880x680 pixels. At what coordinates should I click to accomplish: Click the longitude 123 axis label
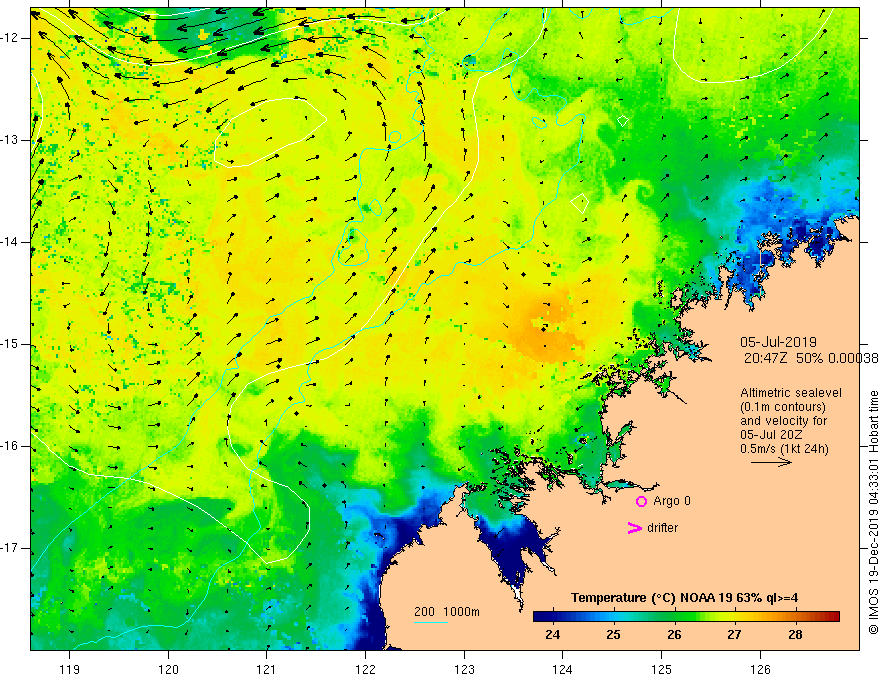464,669
